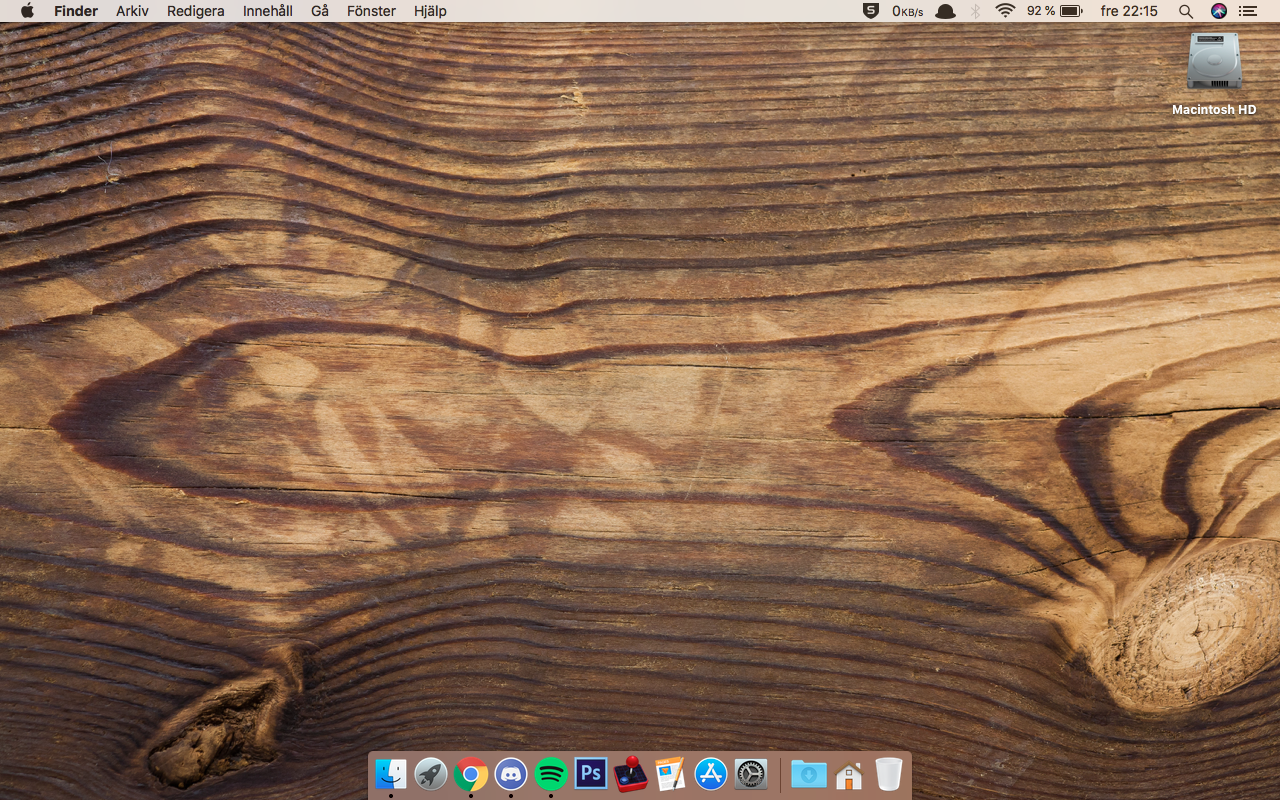
Task: Open Finder from the Dock
Action: point(391,773)
